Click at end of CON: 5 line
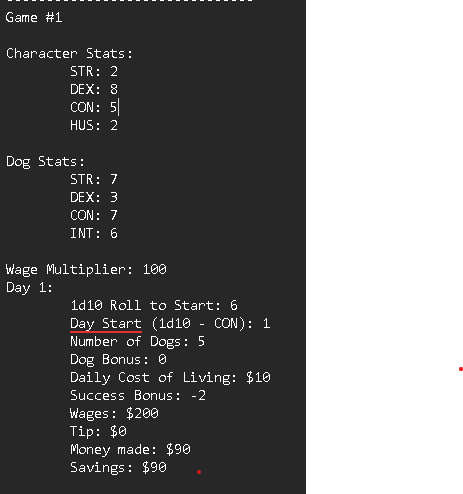The width and height of the screenshot is (463, 494). tap(118, 107)
